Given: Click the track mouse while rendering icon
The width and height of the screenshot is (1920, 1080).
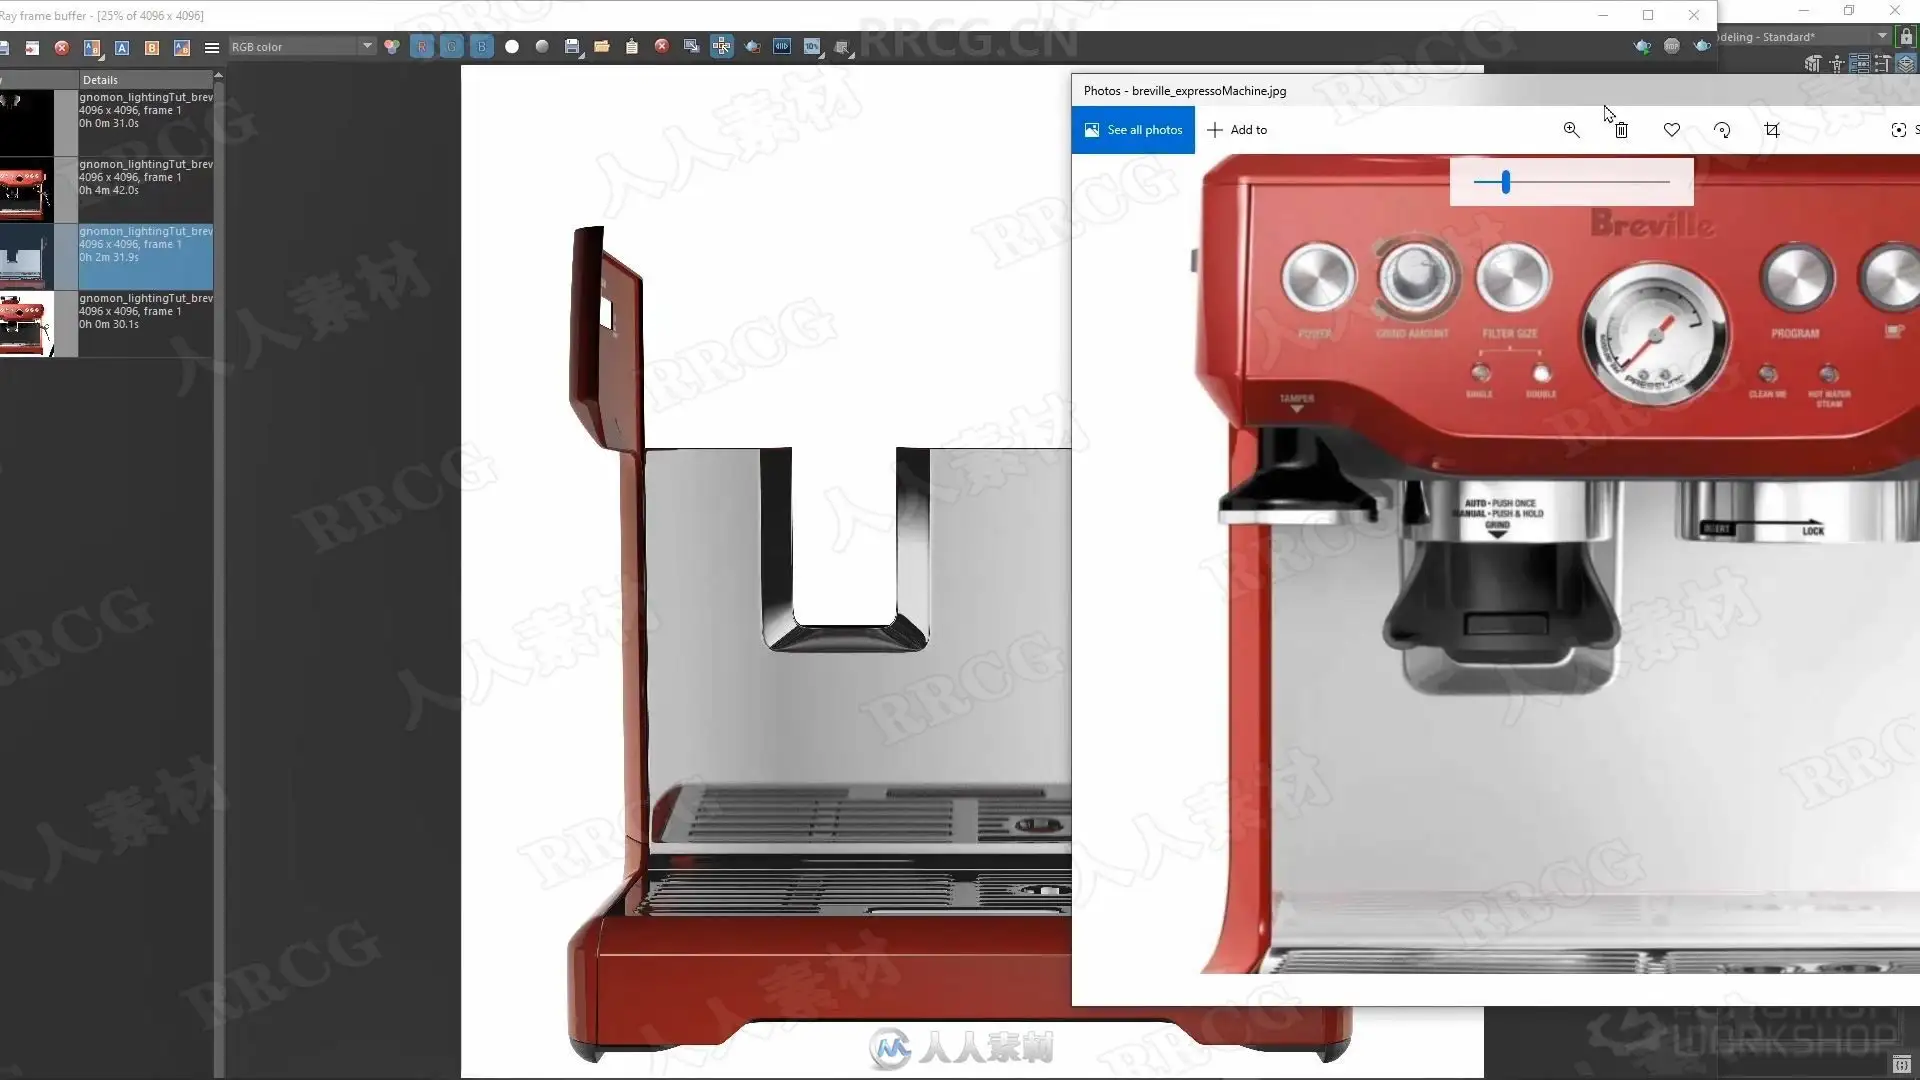Looking at the screenshot, I should [x=722, y=47].
